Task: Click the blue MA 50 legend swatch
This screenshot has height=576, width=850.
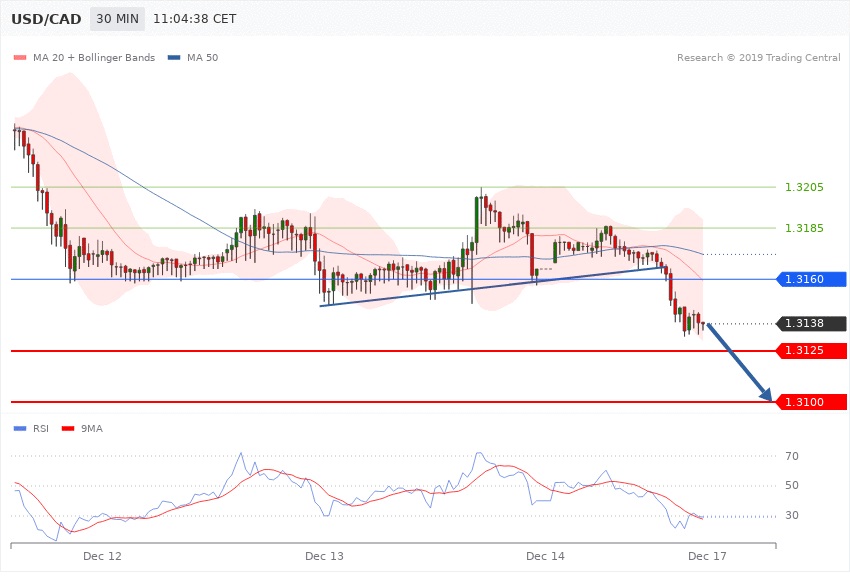Action: coord(174,57)
